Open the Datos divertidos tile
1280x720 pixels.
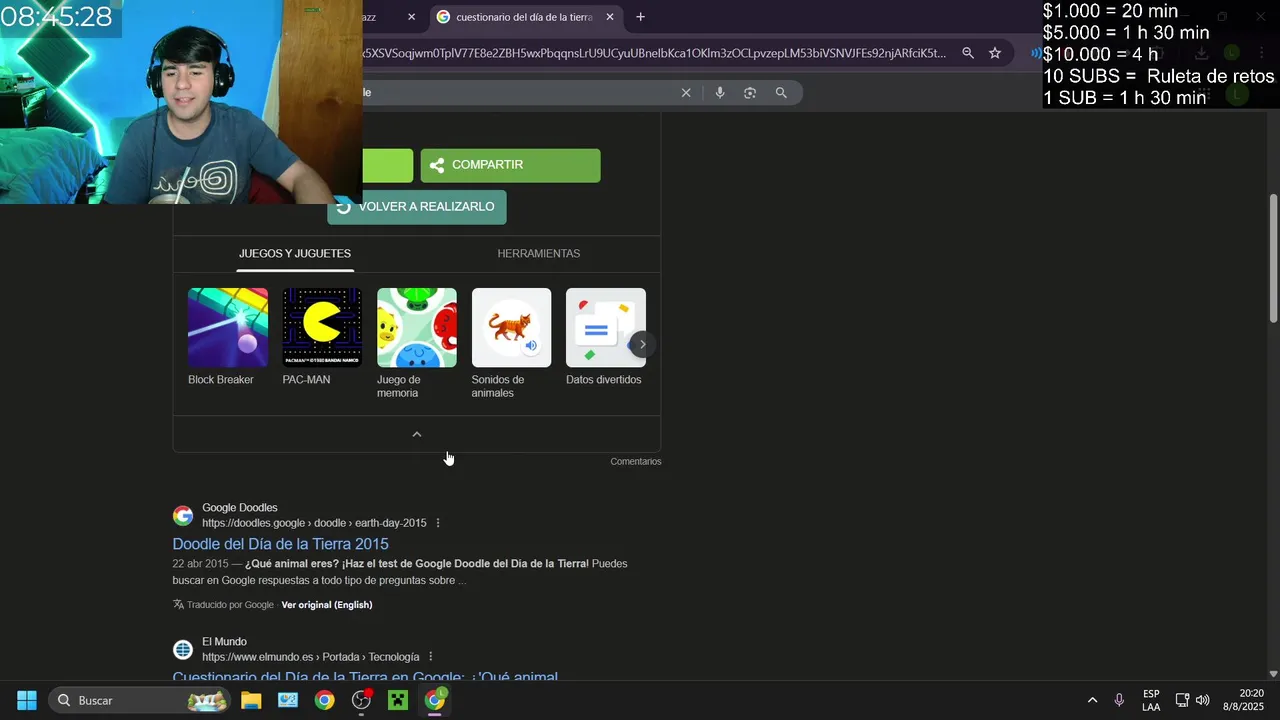tap(606, 328)
